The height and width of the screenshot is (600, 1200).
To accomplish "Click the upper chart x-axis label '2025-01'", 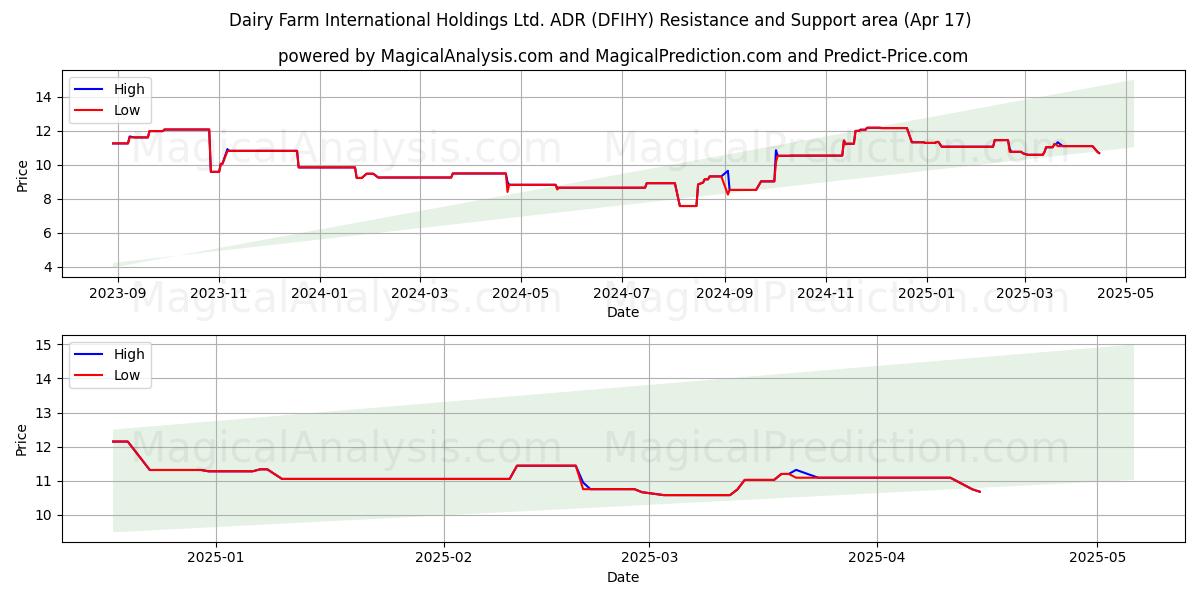I will coord(927,295).
